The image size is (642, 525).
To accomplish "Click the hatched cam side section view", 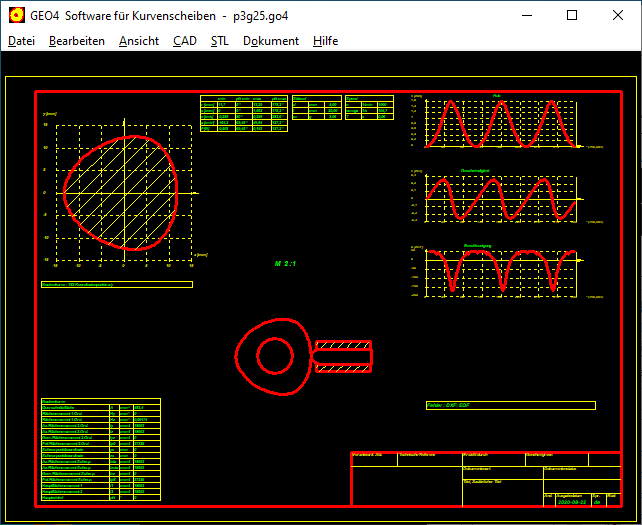I will [x=343, y=354].
